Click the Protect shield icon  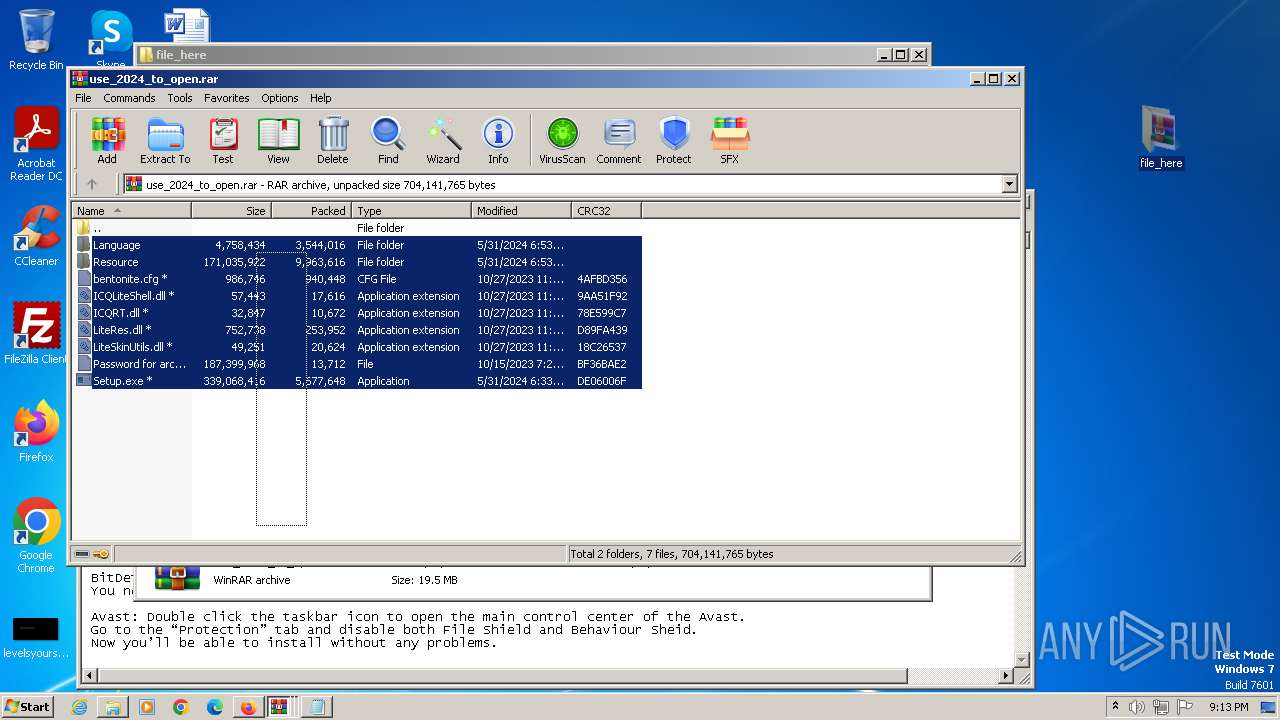[674, 140]
